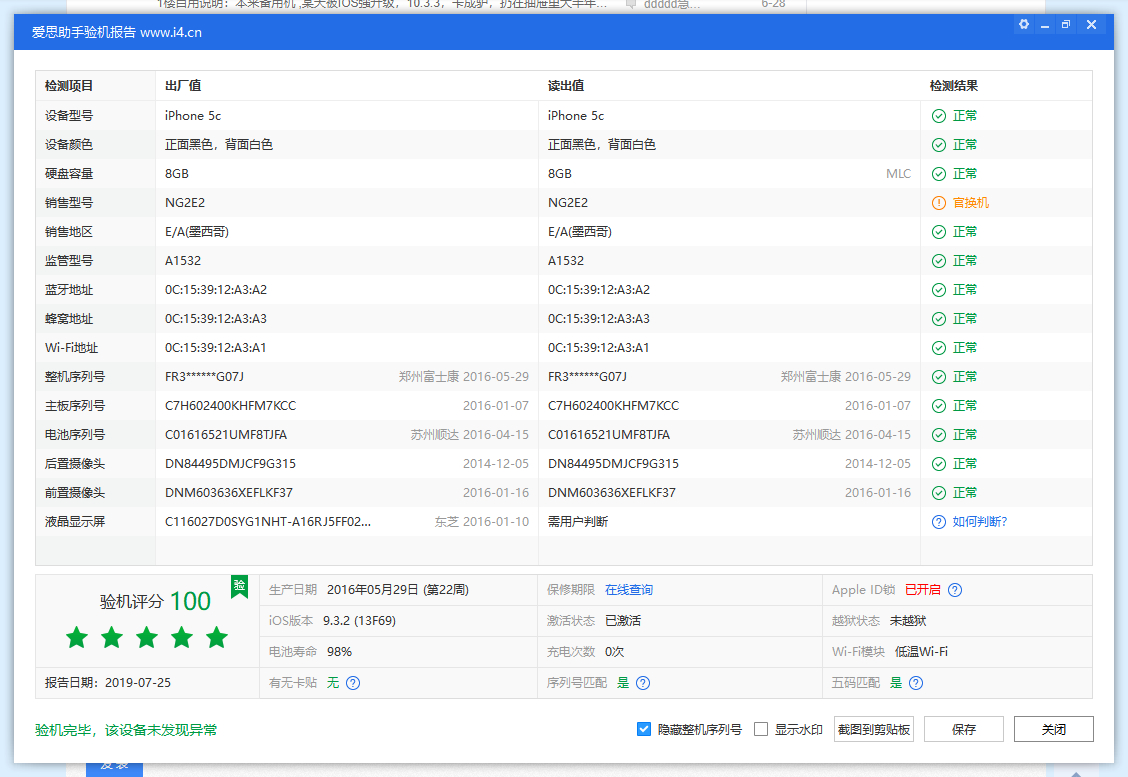Click the green 验 badge icon
This screenshot has width=1128, height=777.
pyautogui.click(x=240, y=586)
